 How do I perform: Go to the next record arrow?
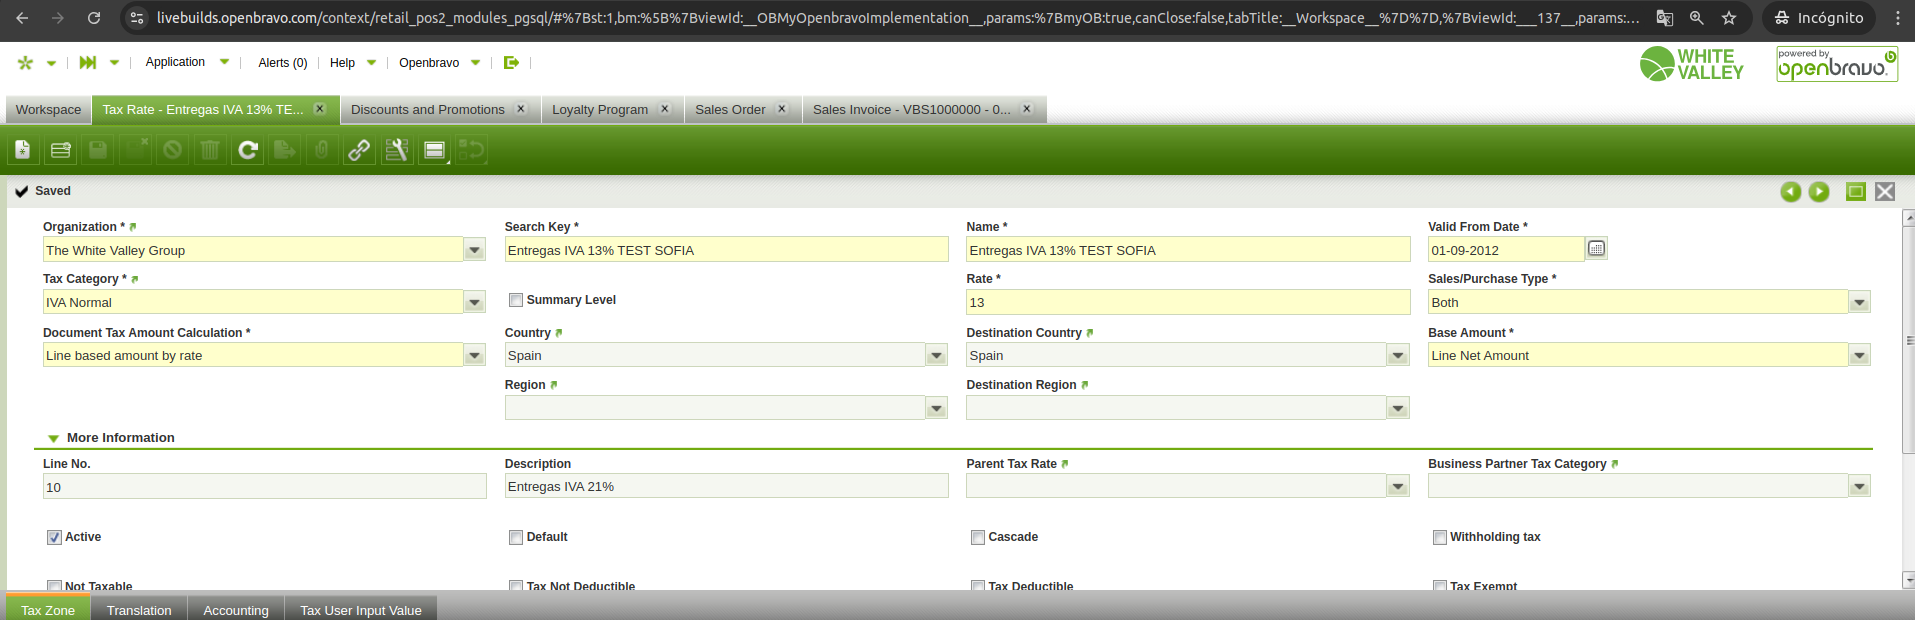1819,192
